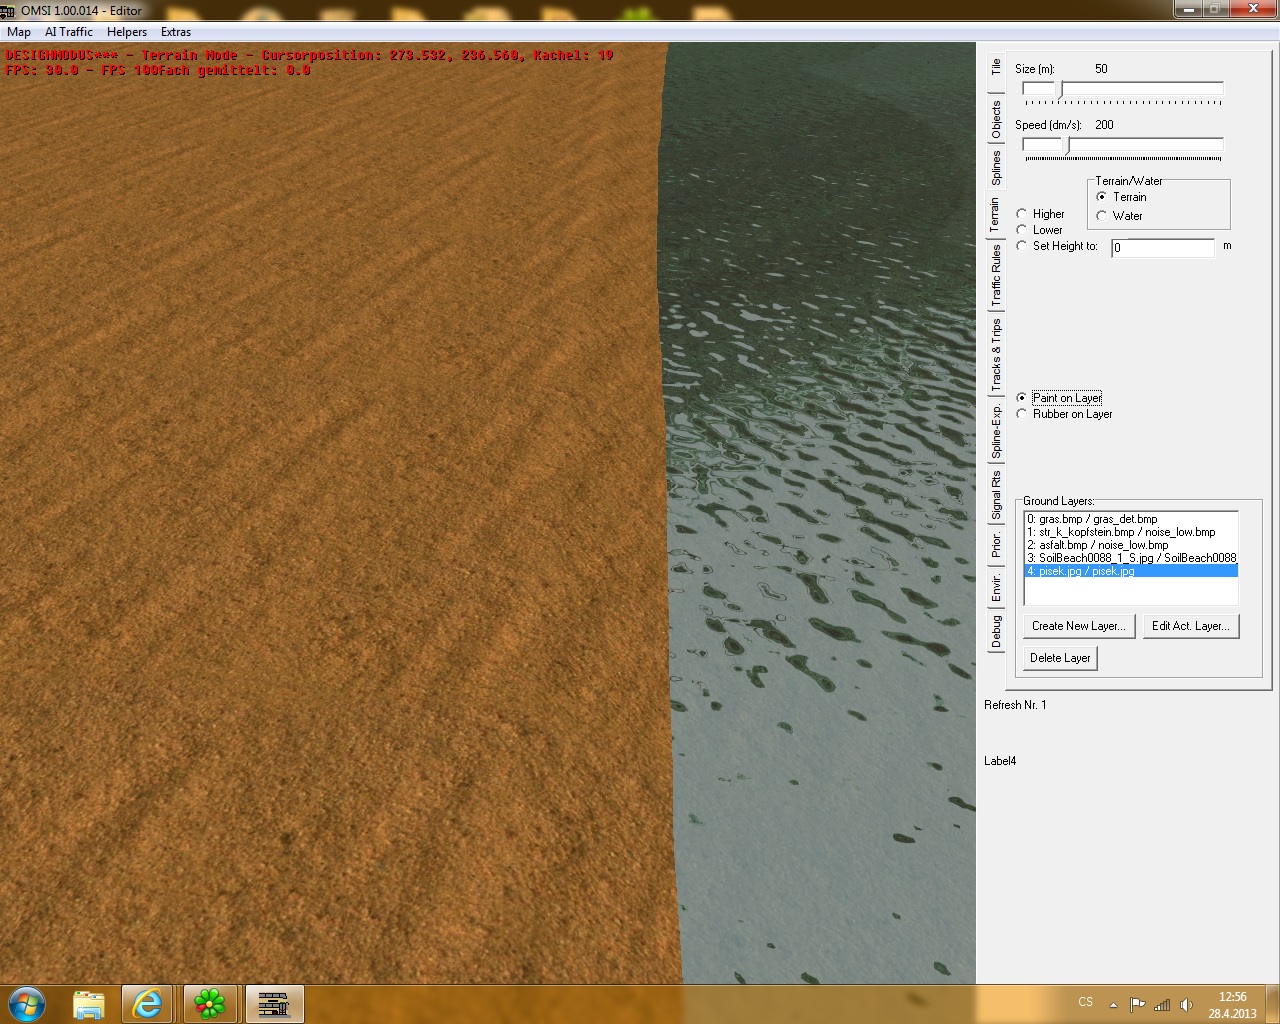
Task: Open the Action Center flag icon
Action: click(1137, 1005)
